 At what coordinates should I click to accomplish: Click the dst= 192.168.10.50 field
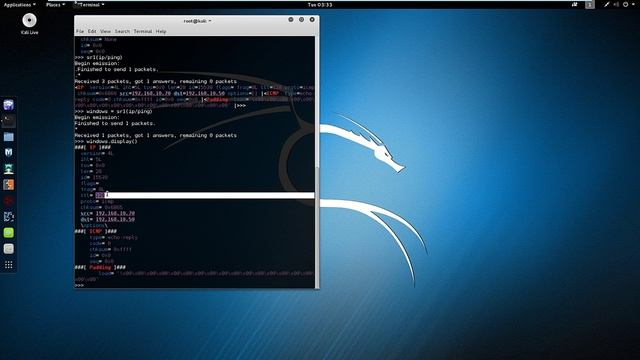(x=108, y=219)
